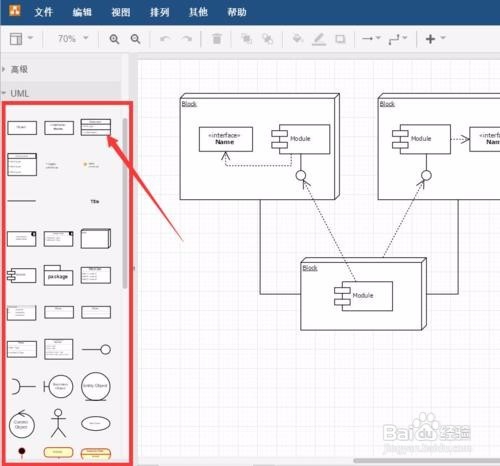The width and height of the screenshot is (500, 466).
Task: Toggle the shadow icon in toolbar
Action: 340,39
